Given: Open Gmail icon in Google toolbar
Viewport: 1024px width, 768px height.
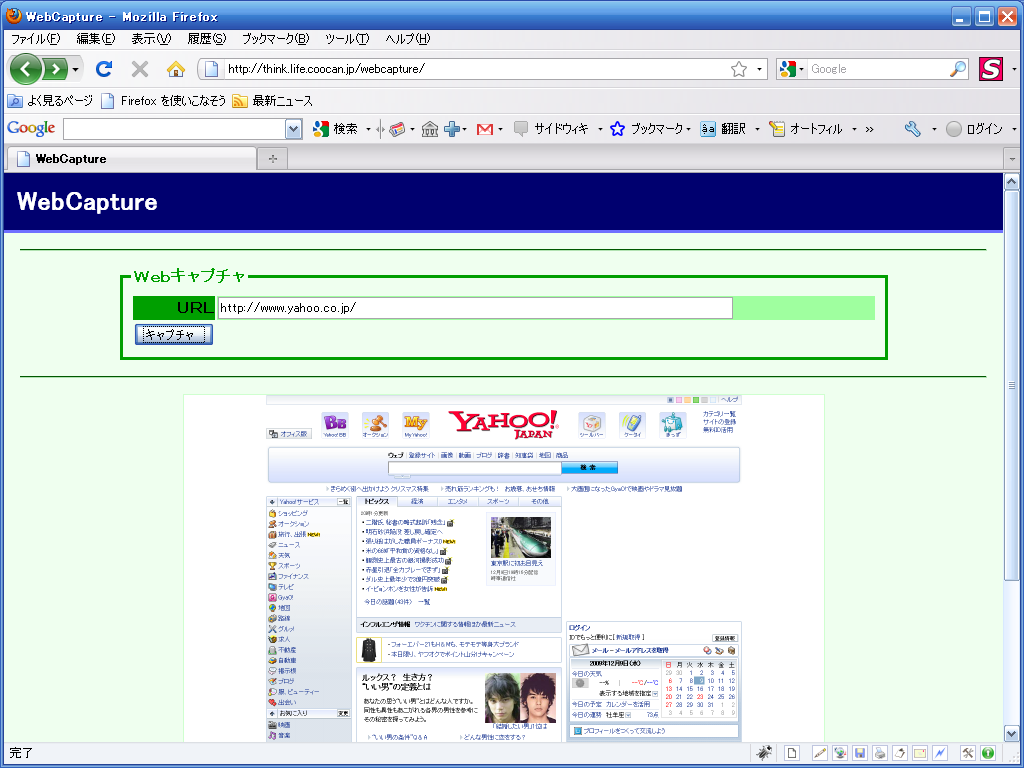Looking at the screenshot, I should [x=485, y=129].
